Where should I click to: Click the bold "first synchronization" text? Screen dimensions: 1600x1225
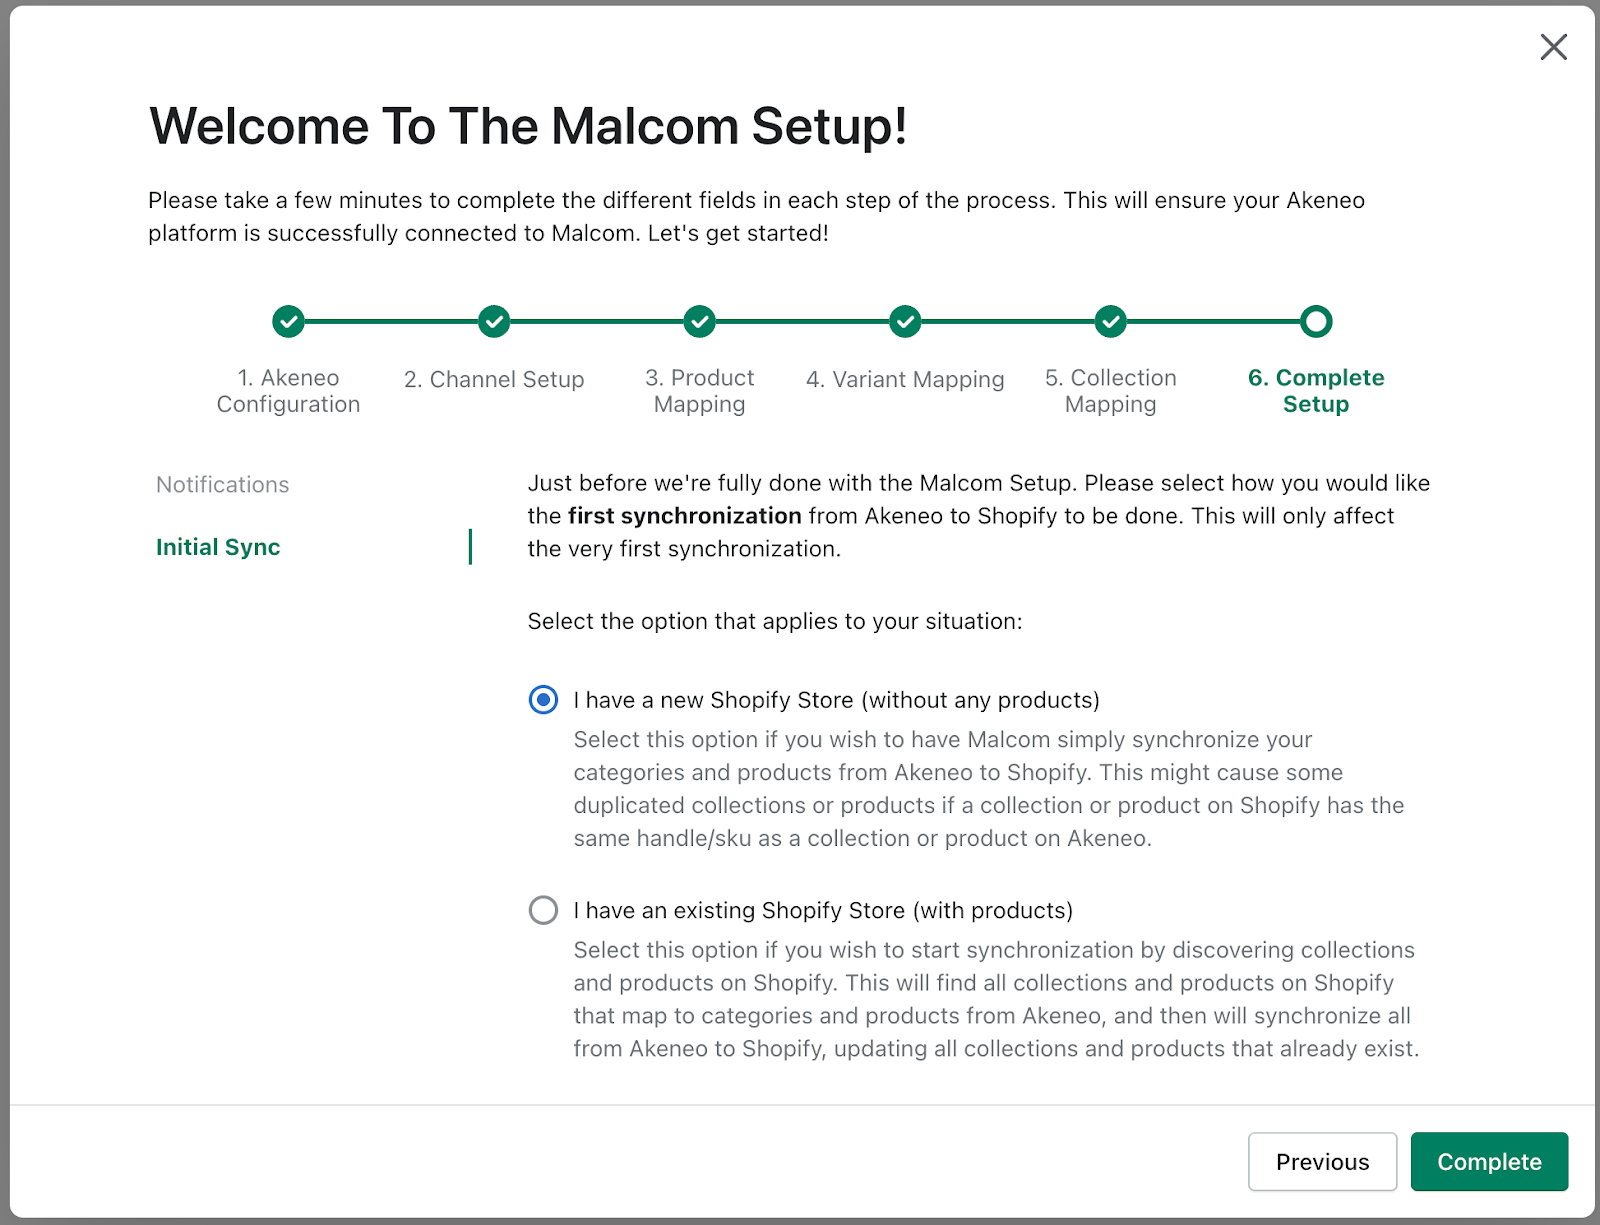pos(685,516)
